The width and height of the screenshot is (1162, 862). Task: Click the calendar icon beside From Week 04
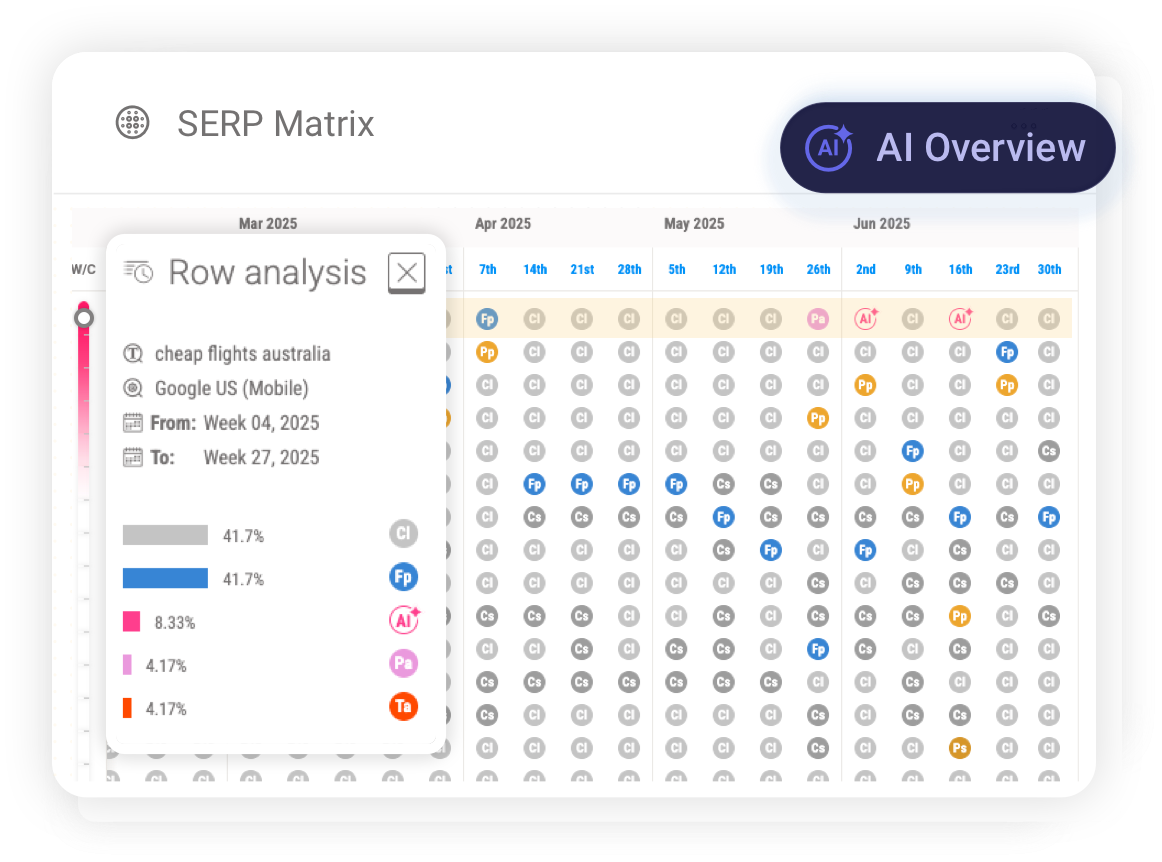pyautogui.click(x=132, y=422)
